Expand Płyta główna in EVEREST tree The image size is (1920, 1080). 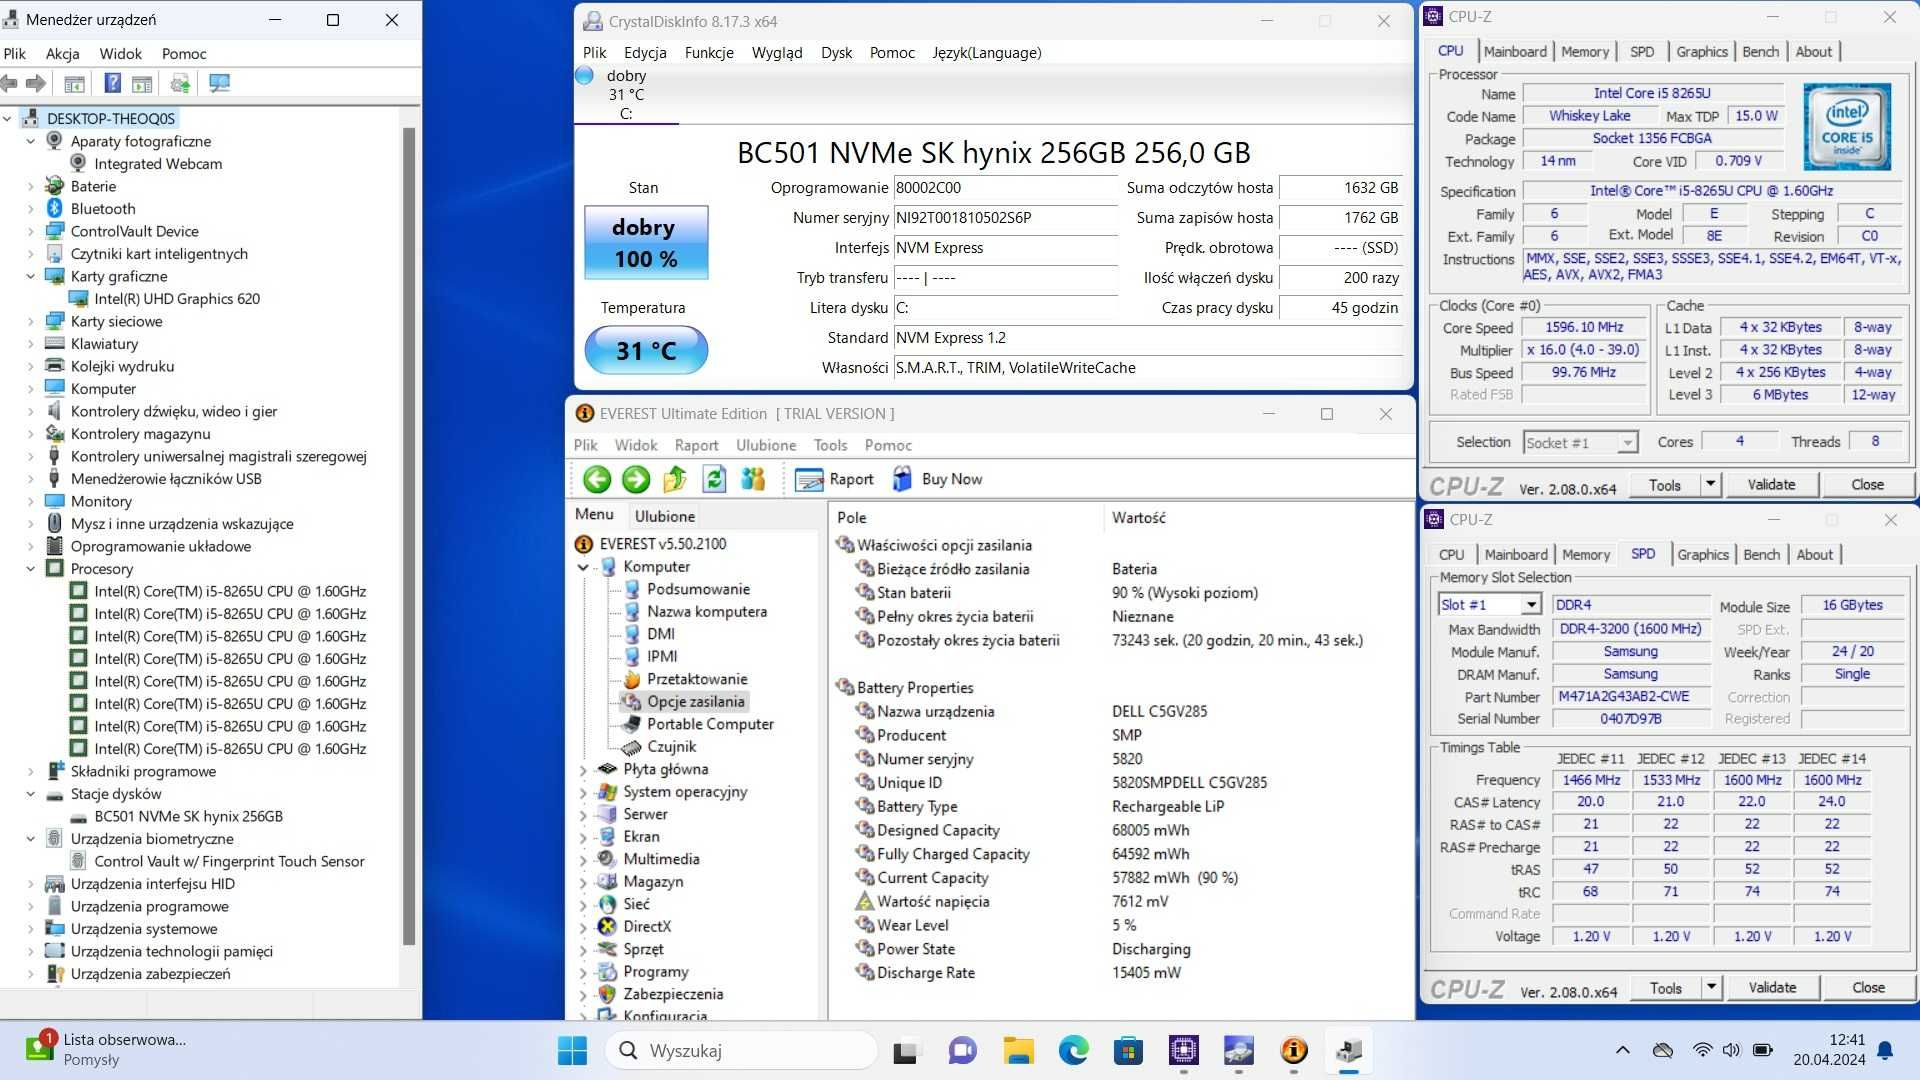pos(583,770)
